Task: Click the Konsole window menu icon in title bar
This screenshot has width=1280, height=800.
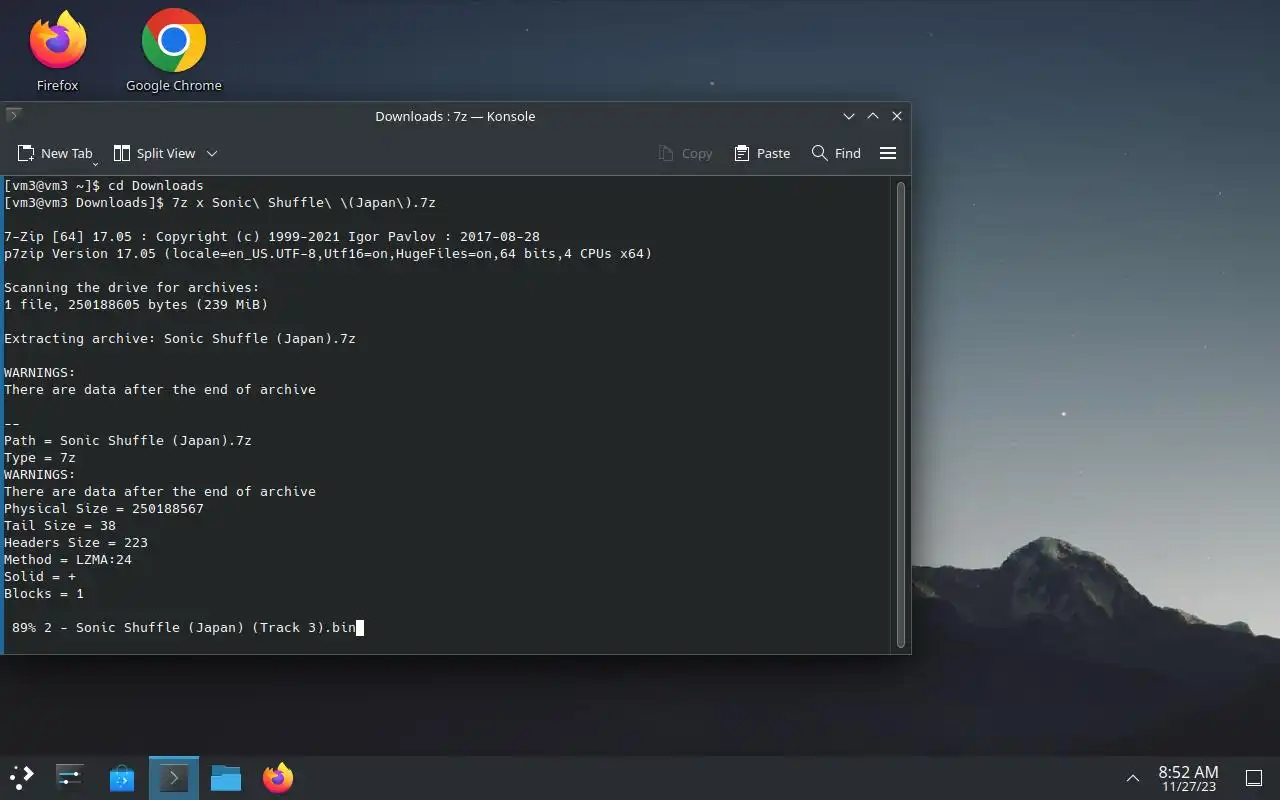Action: [14, 116]
